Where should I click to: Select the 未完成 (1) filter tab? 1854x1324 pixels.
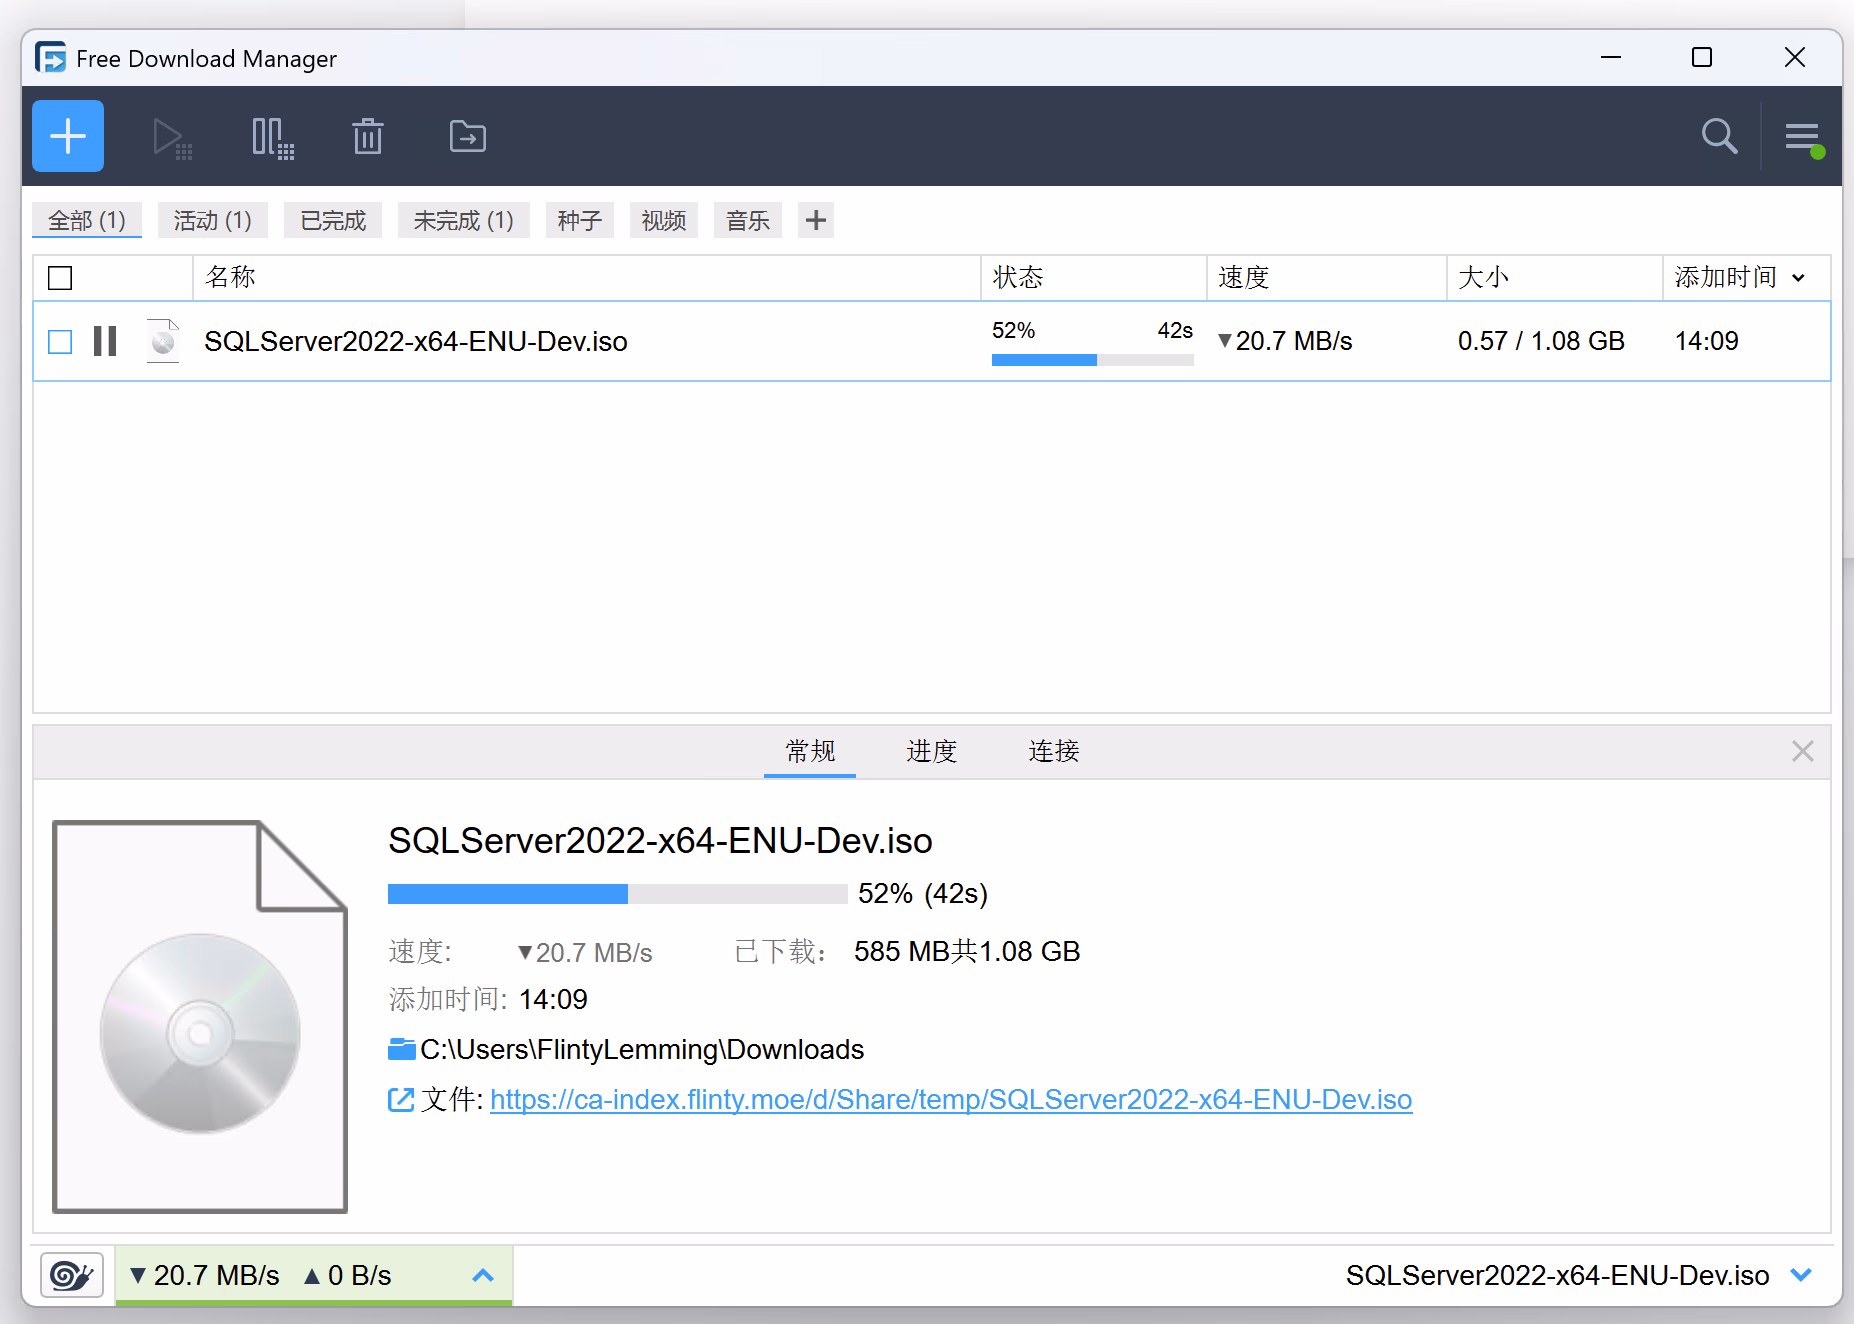click(463, 220)
